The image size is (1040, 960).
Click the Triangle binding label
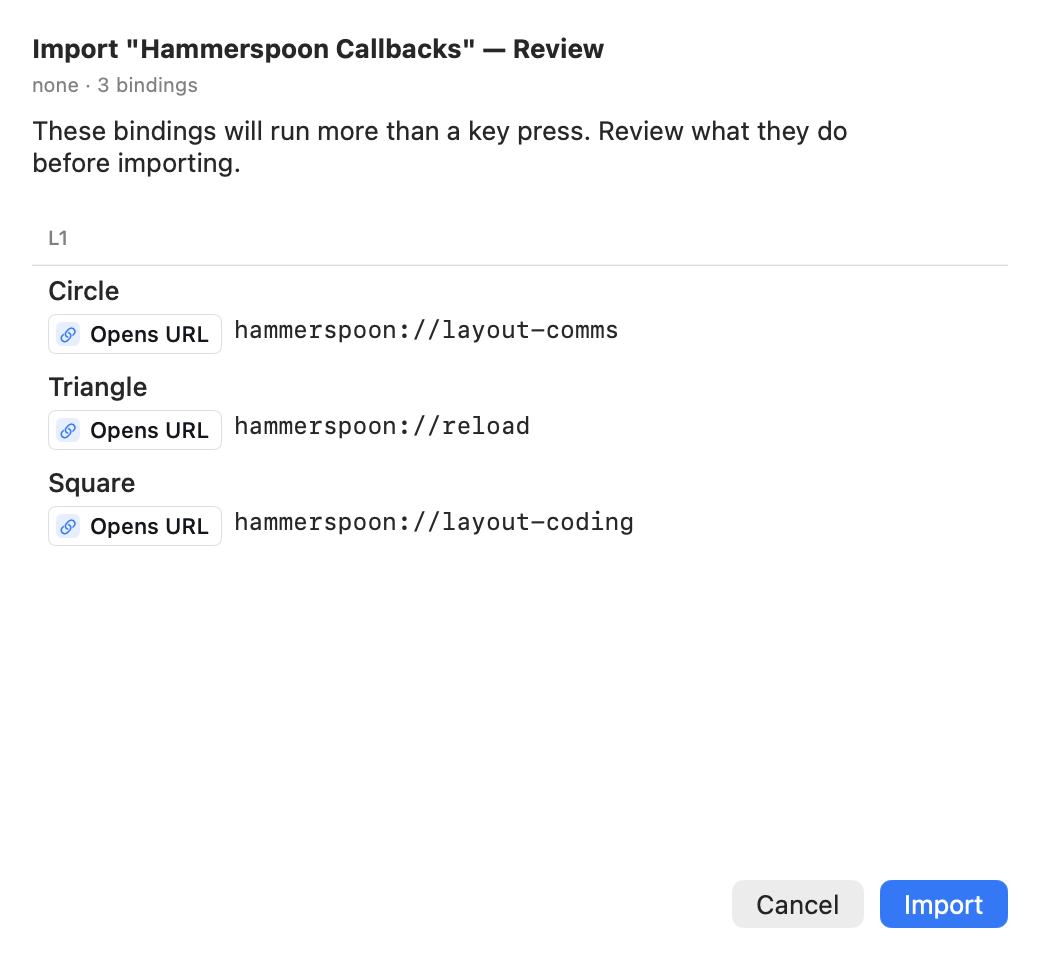(98, 387)
